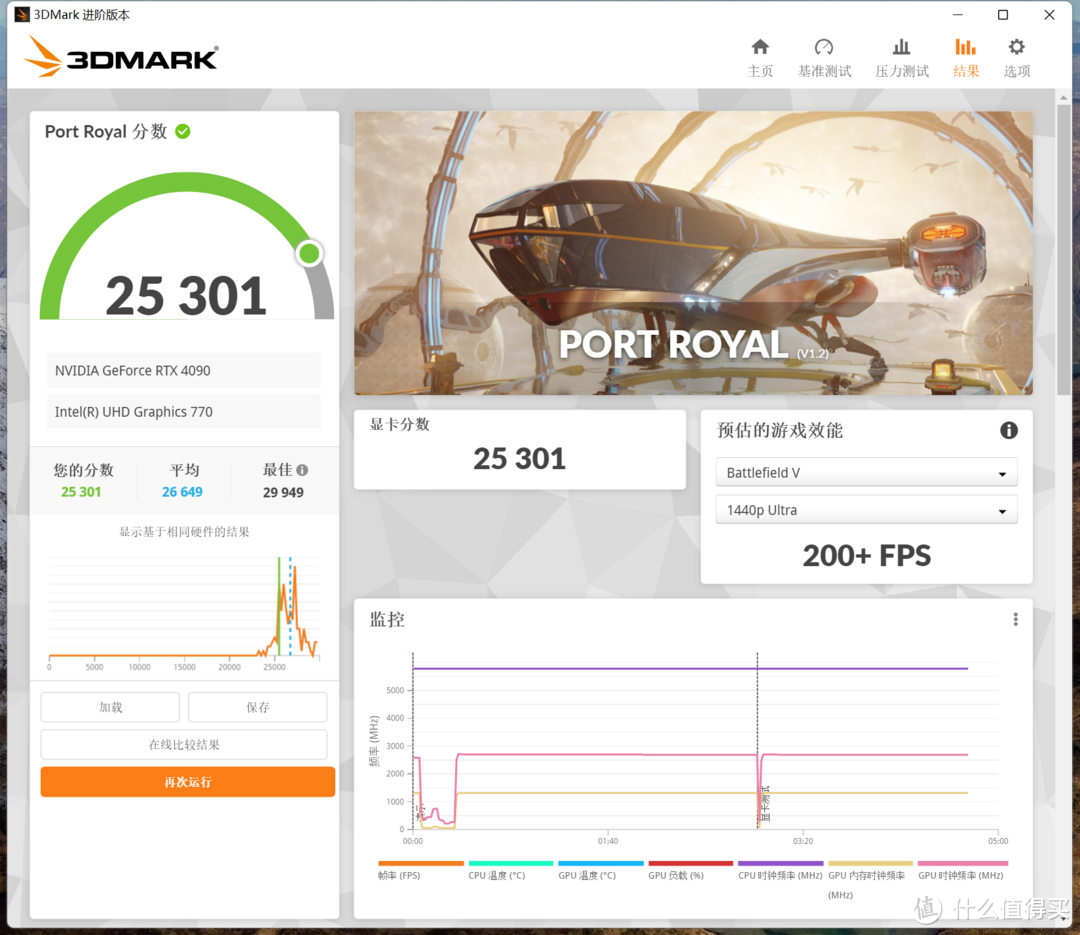Open the 压力测试 stress test tab
Image resolution: width=1080 pixels, height=935 pixels.
coord(902,58)
